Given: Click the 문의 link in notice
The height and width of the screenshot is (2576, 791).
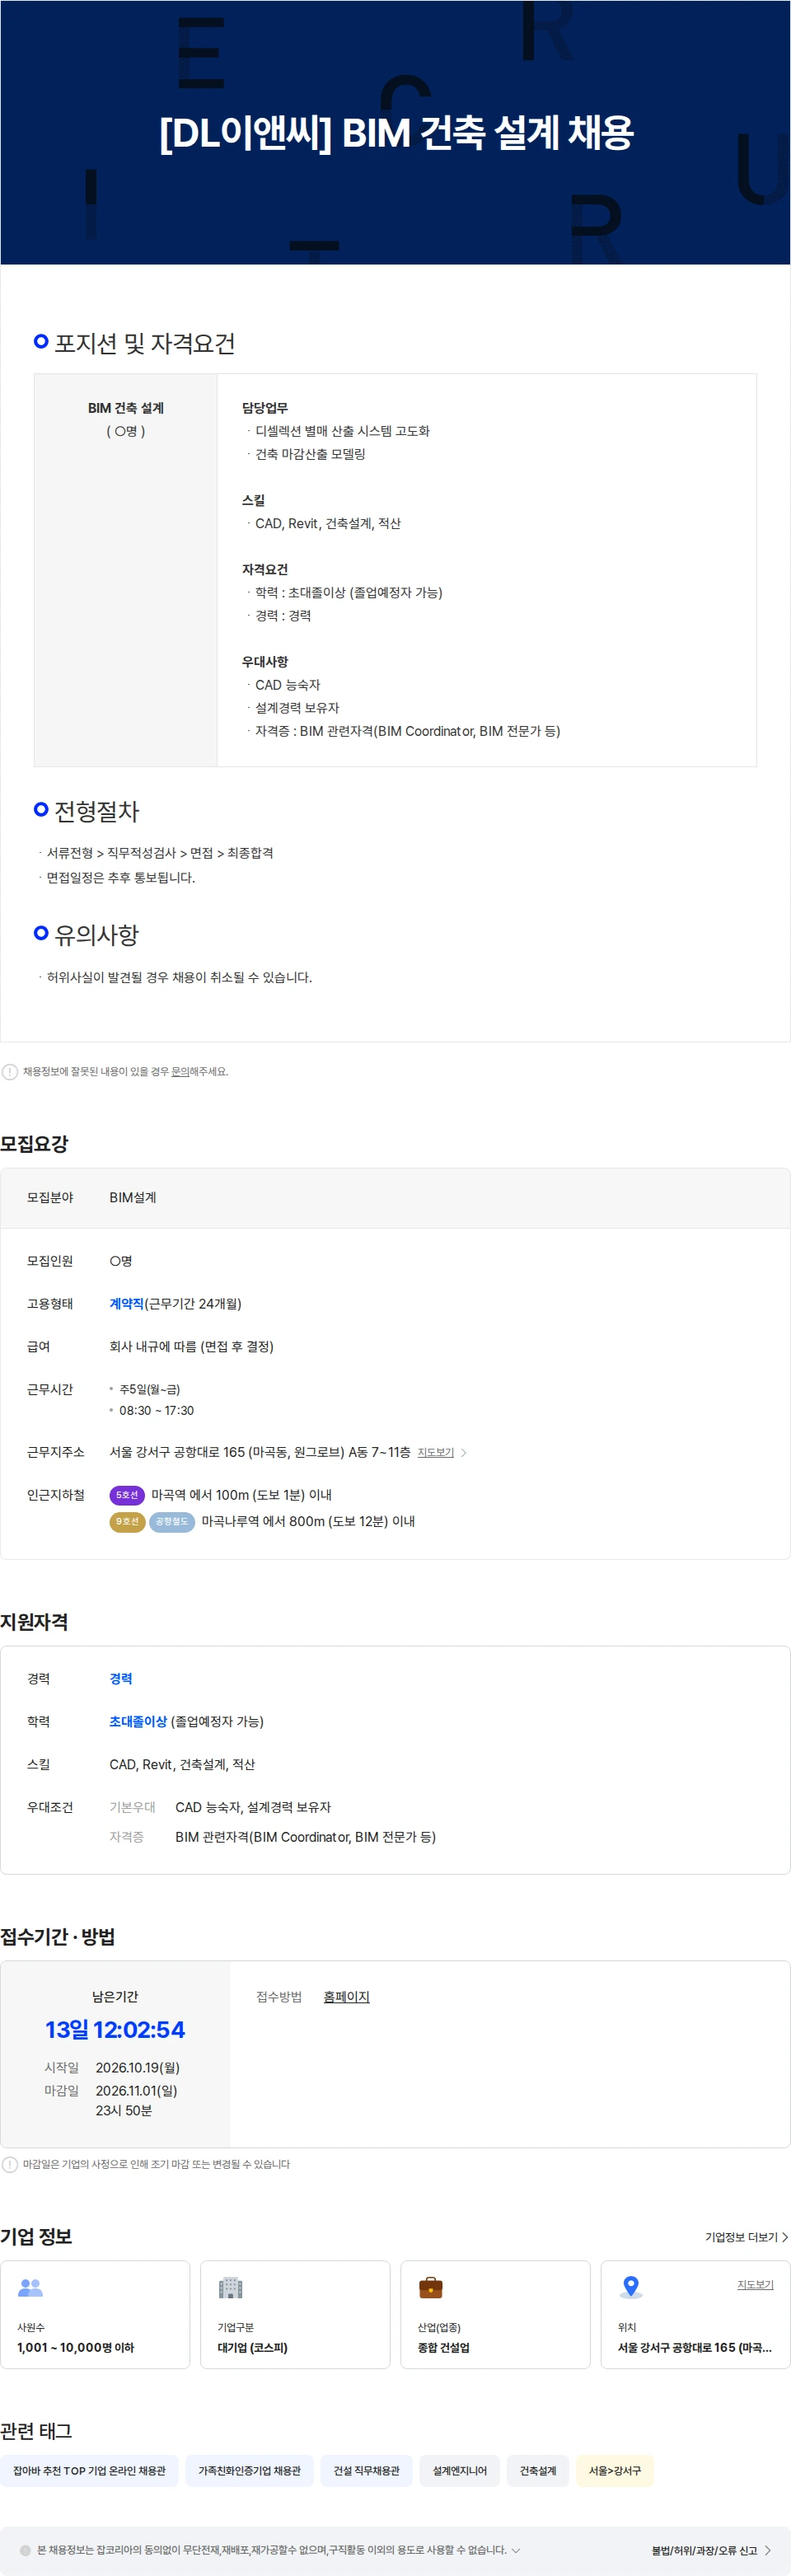Looking at the screenshot, I should [x=180, y=1071].
